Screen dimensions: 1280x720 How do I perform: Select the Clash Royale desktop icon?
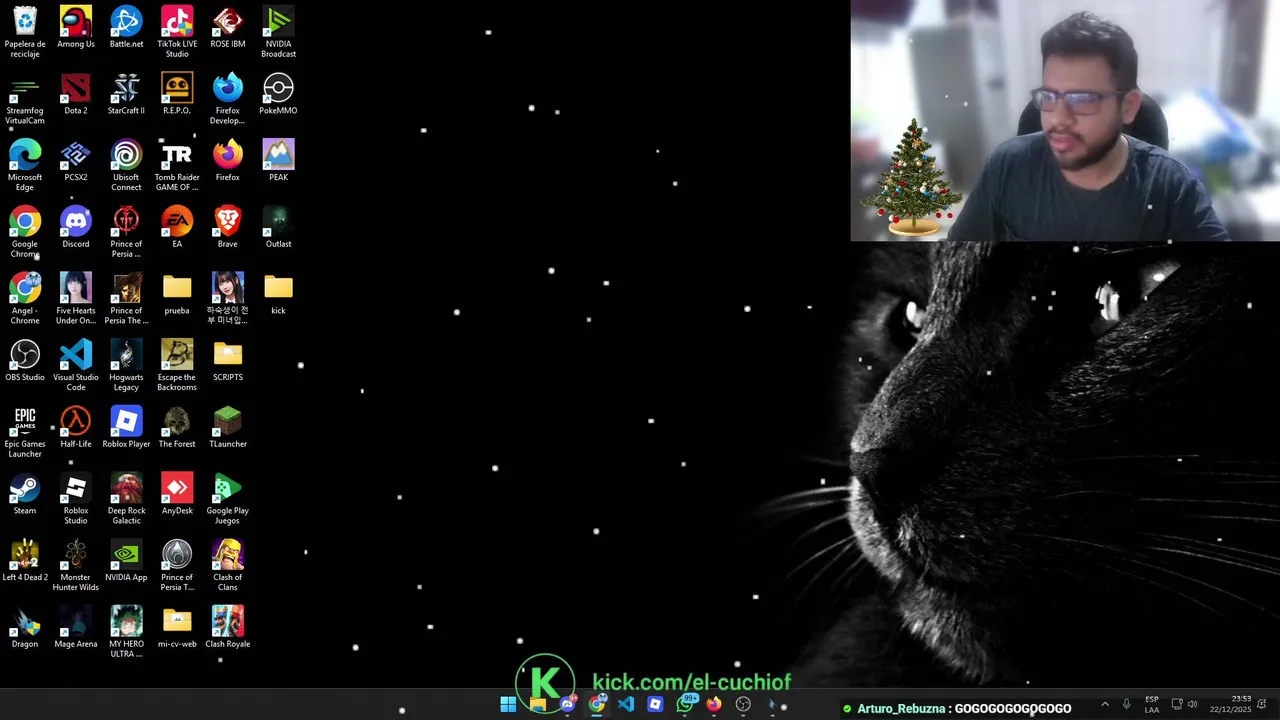point(228,629)
